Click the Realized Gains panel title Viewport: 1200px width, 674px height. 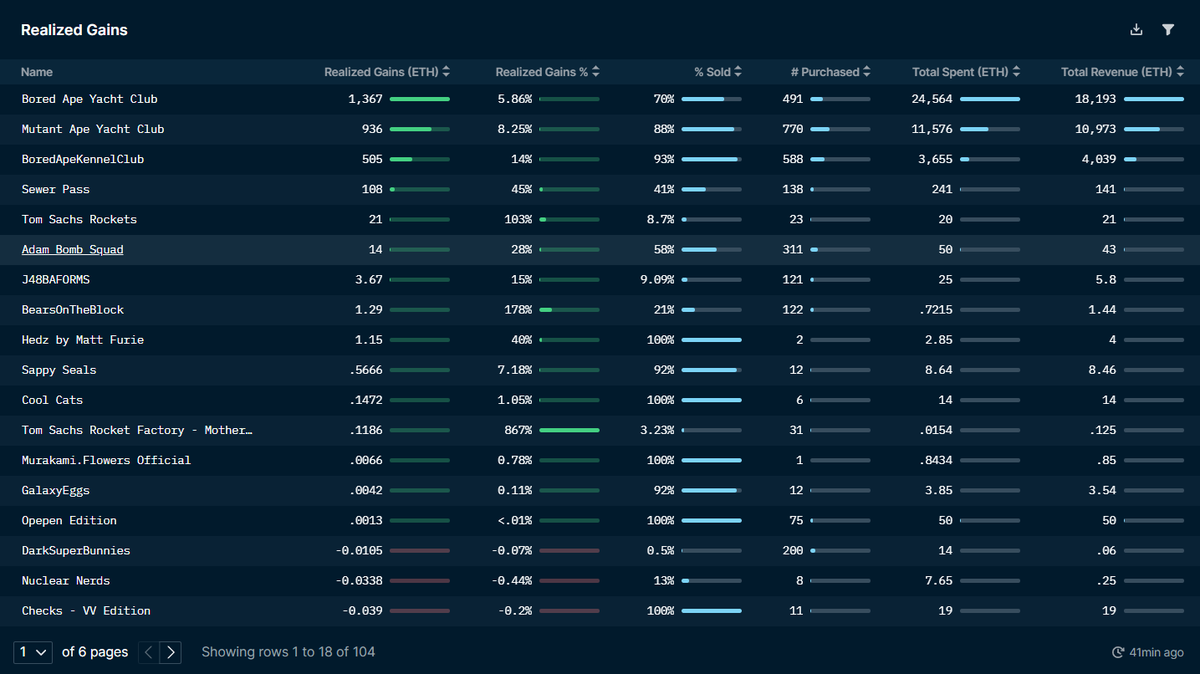click(74, 30)
